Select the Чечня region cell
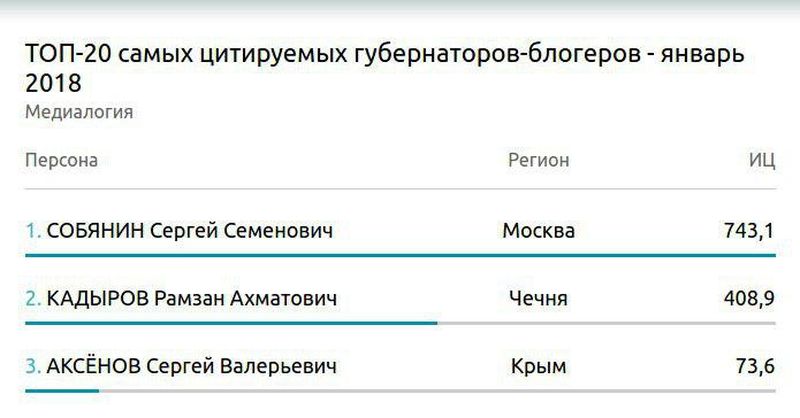 pyautogui.click(x=538, y=298)
